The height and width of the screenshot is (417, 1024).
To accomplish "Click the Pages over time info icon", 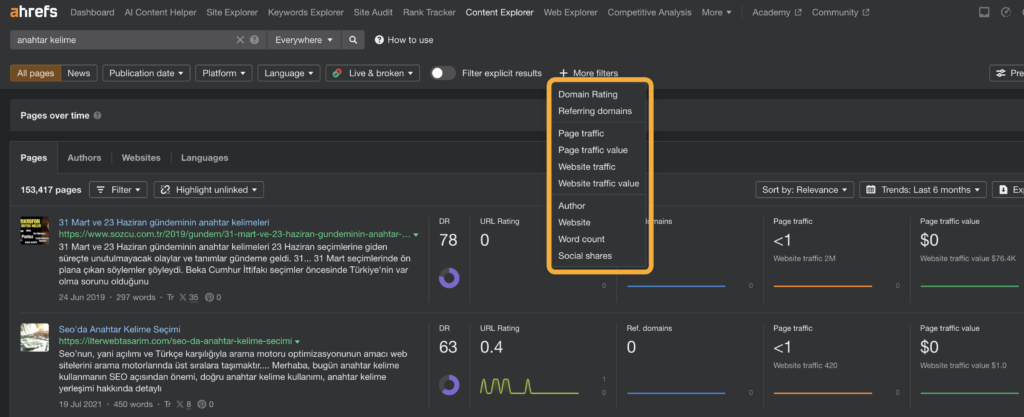I will click(97, 116).
